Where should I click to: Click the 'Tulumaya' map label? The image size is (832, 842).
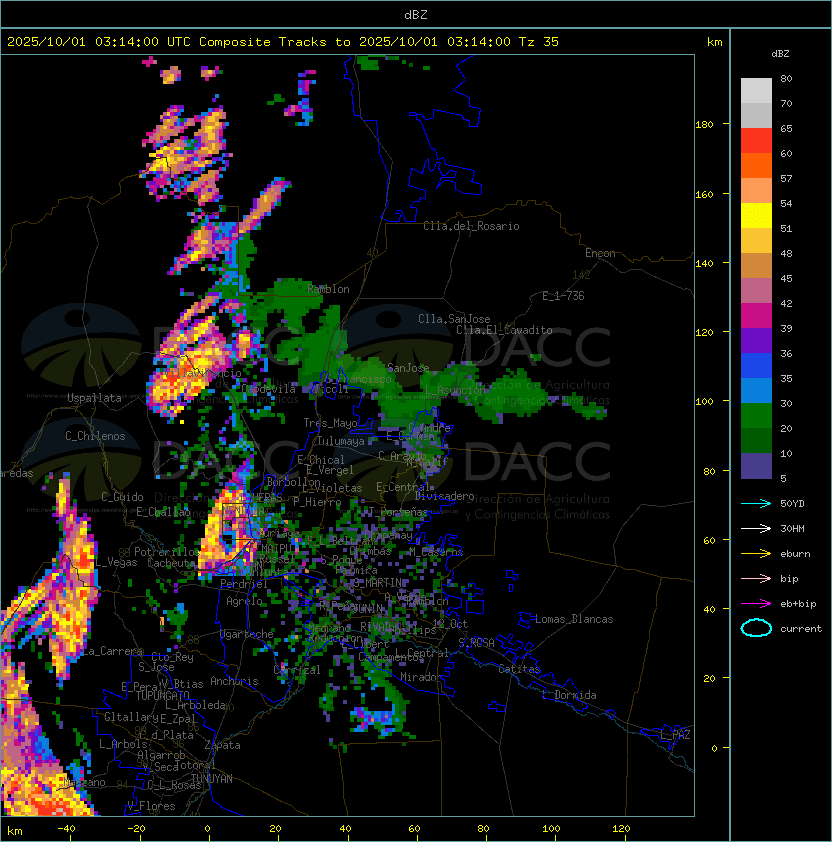pyautogui.click(x=341, y=441)
